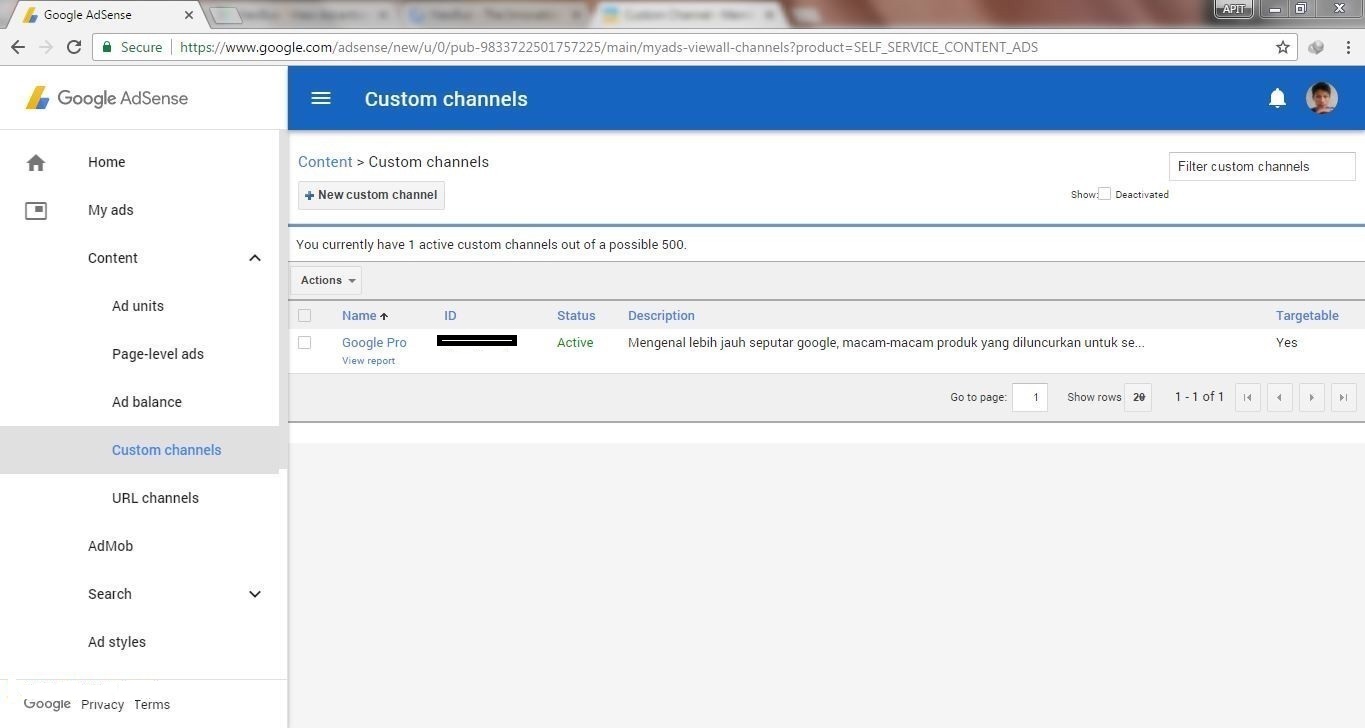Open Ad styles
This screenshot has height=728, width=1365.
pyautogui.click(x=117, y=642)
